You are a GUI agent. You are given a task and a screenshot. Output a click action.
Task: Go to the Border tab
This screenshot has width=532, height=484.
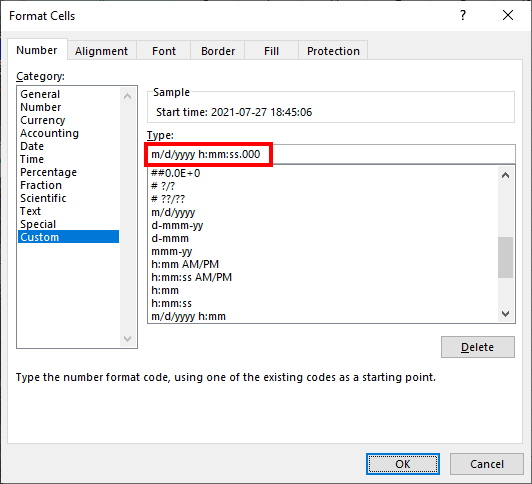tap(218, 51)
